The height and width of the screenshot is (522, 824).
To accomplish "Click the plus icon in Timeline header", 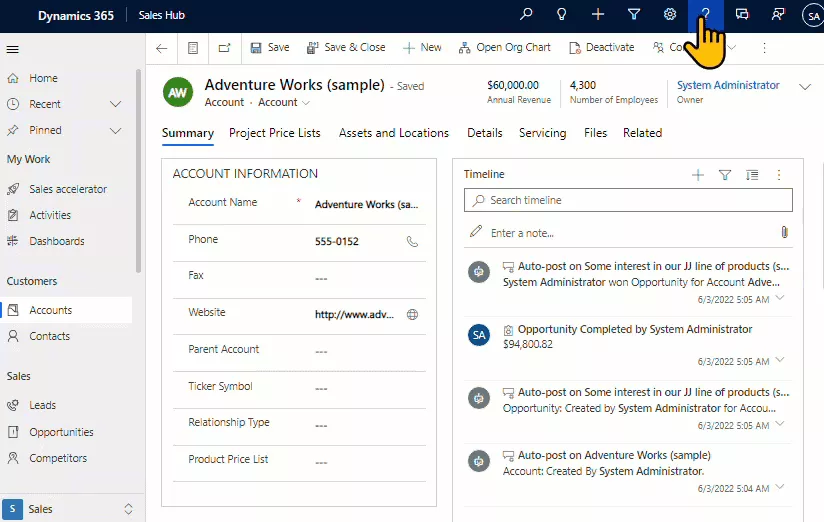I will click(x=698, y=175).
